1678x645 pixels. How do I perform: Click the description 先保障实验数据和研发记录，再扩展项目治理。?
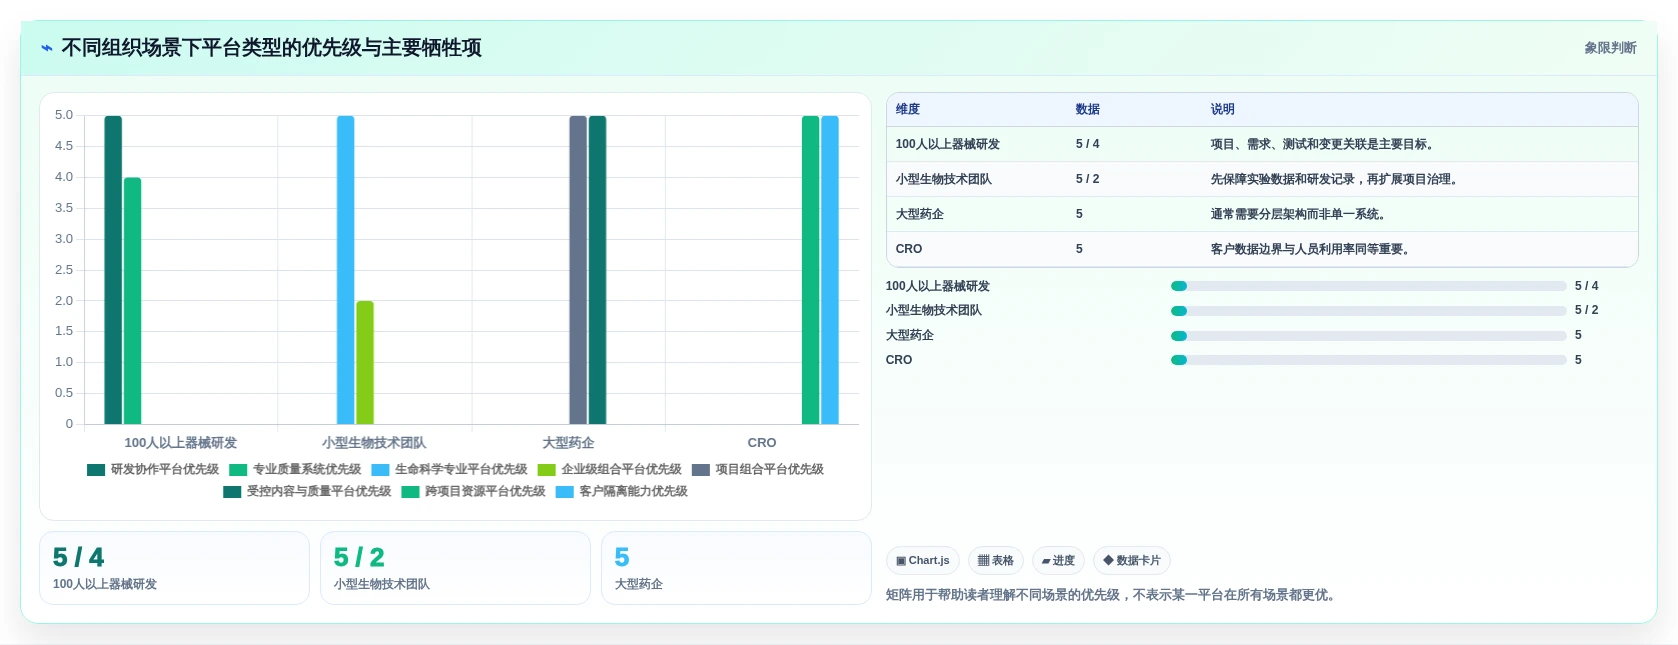1337,179
